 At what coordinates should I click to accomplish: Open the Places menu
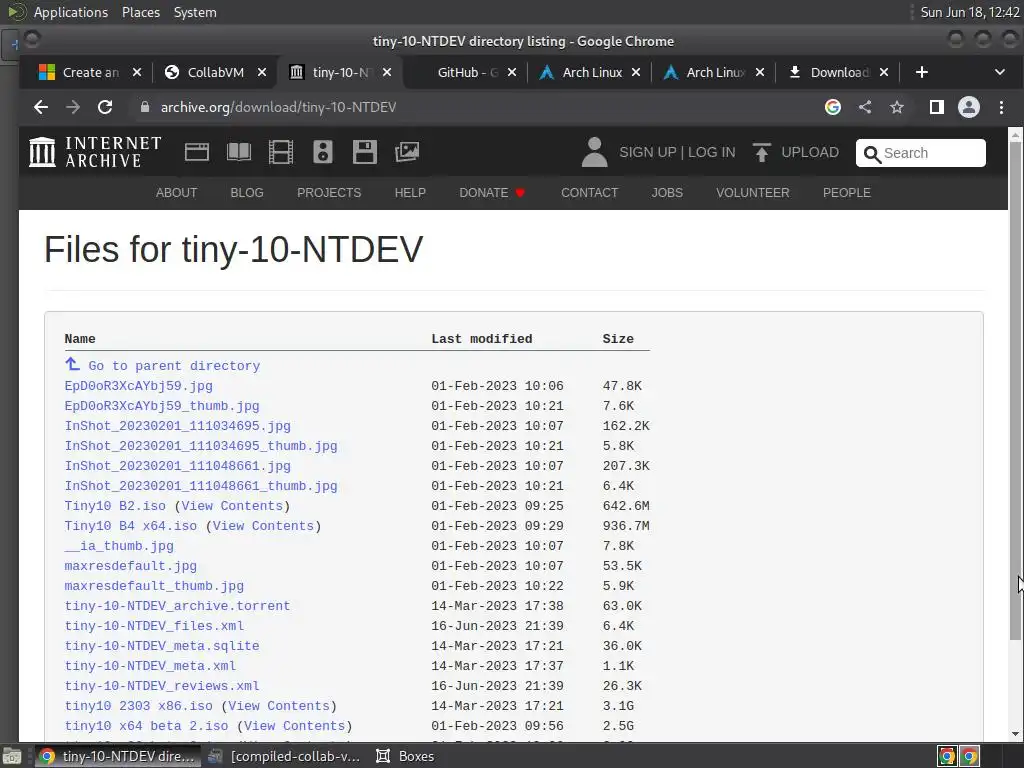[140, 12]
